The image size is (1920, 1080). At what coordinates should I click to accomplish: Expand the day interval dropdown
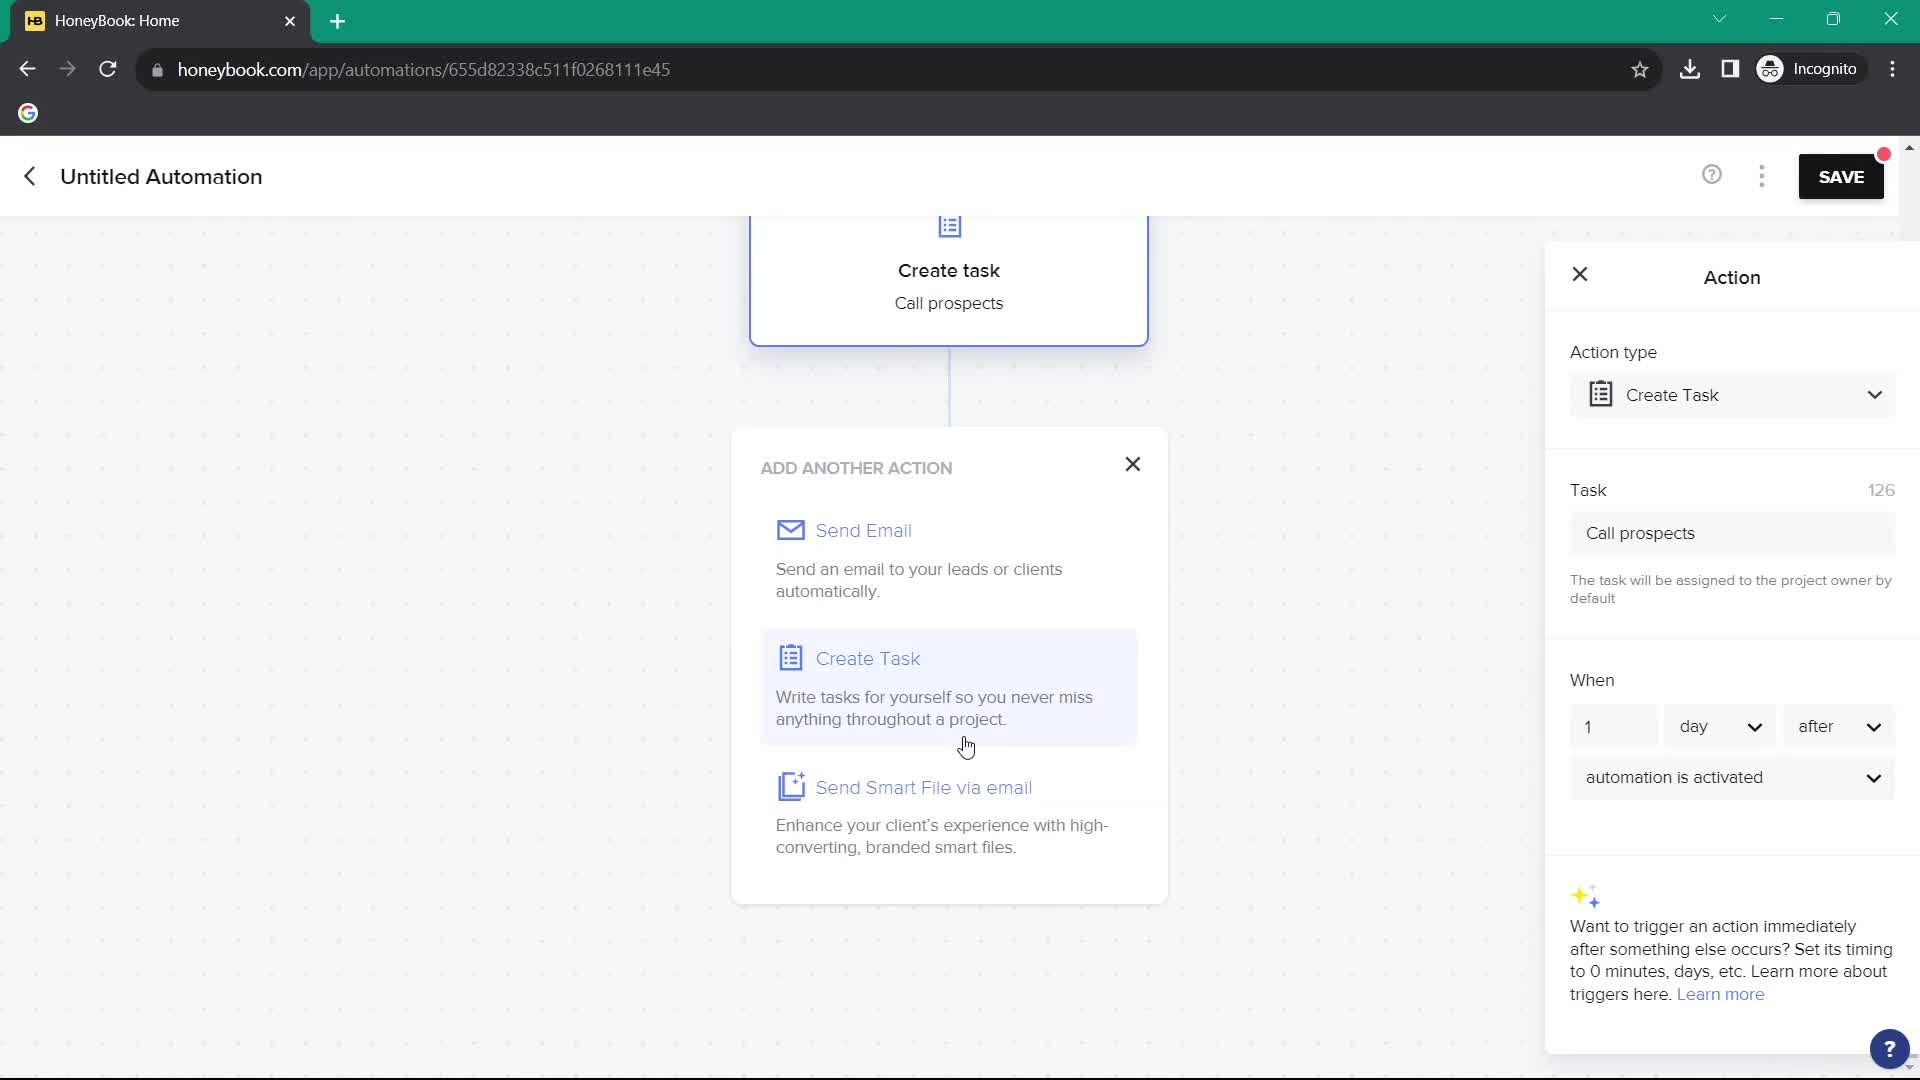pyautogui.click(x=1718, y=727)
